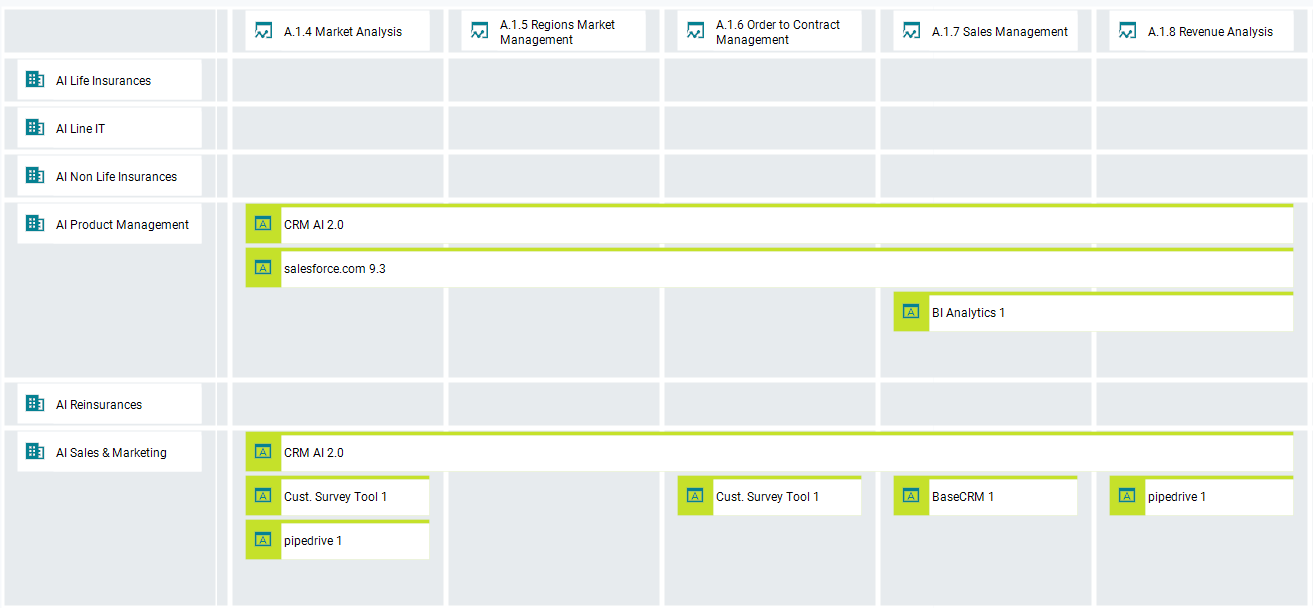Click the chart icon next to A.1.8 Revenue Analysis
The image size is (1313, 608).
[1127, 31]
